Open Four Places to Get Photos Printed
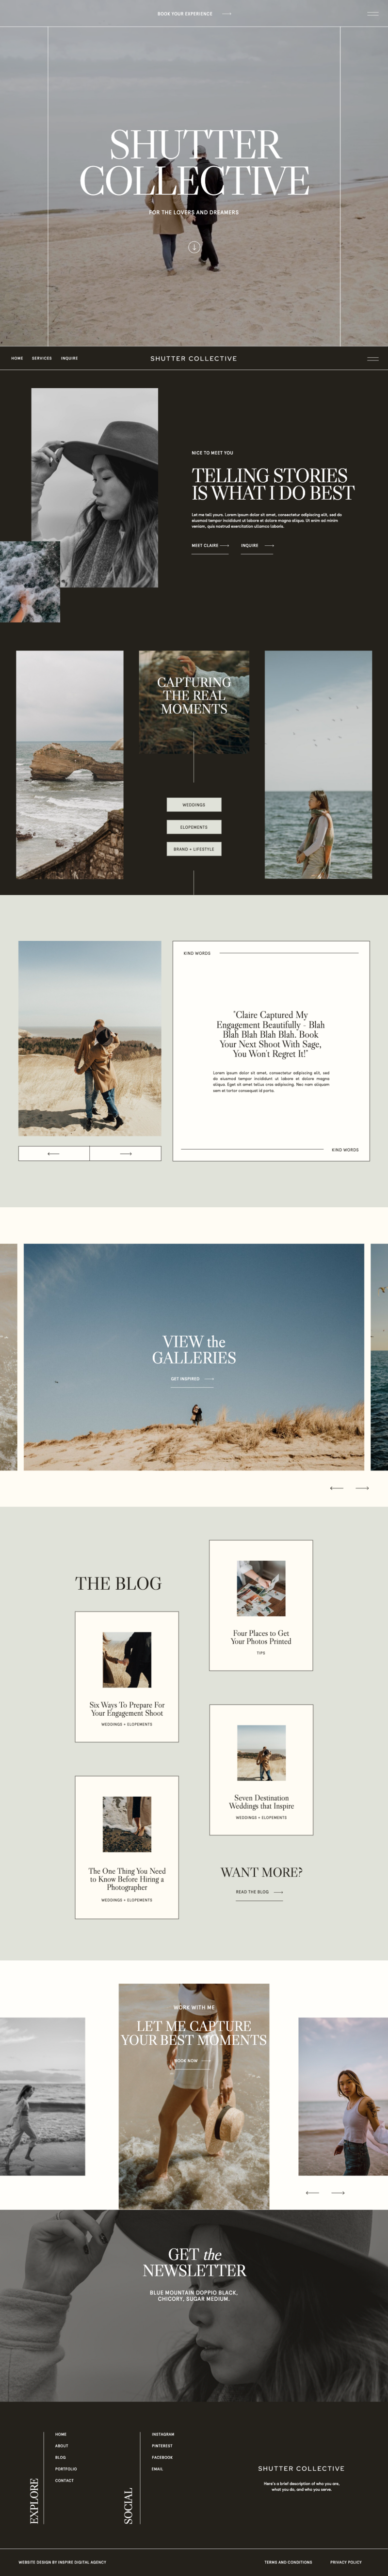The width and height of the screenshot is (388, 2576). pyautogui.click(x=261, y=1605)
